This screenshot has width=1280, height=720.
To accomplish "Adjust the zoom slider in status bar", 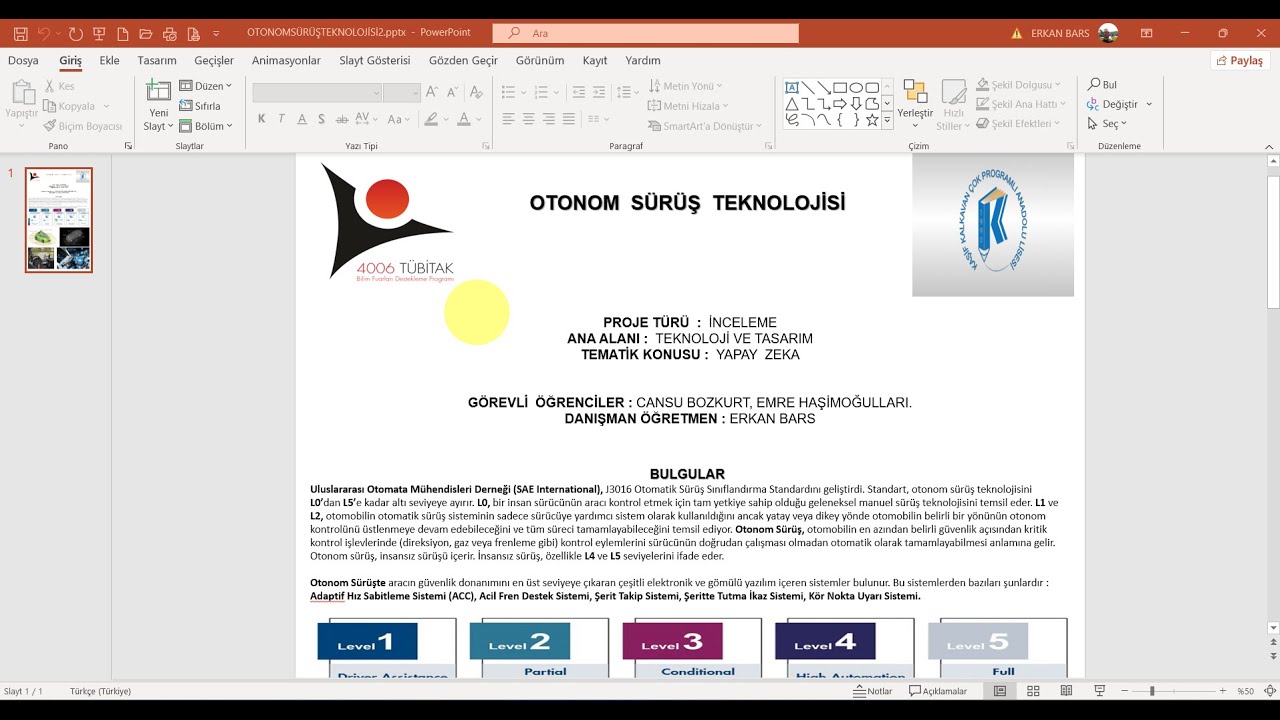I will (1152, 691).
